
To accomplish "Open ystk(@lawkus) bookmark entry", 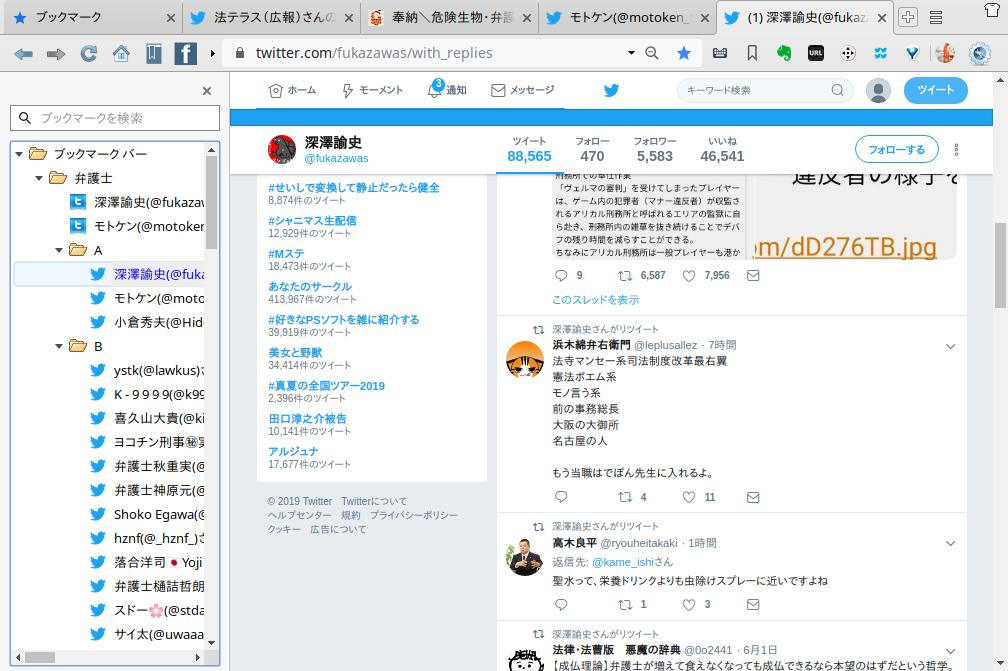I will (x=148, y=370).
